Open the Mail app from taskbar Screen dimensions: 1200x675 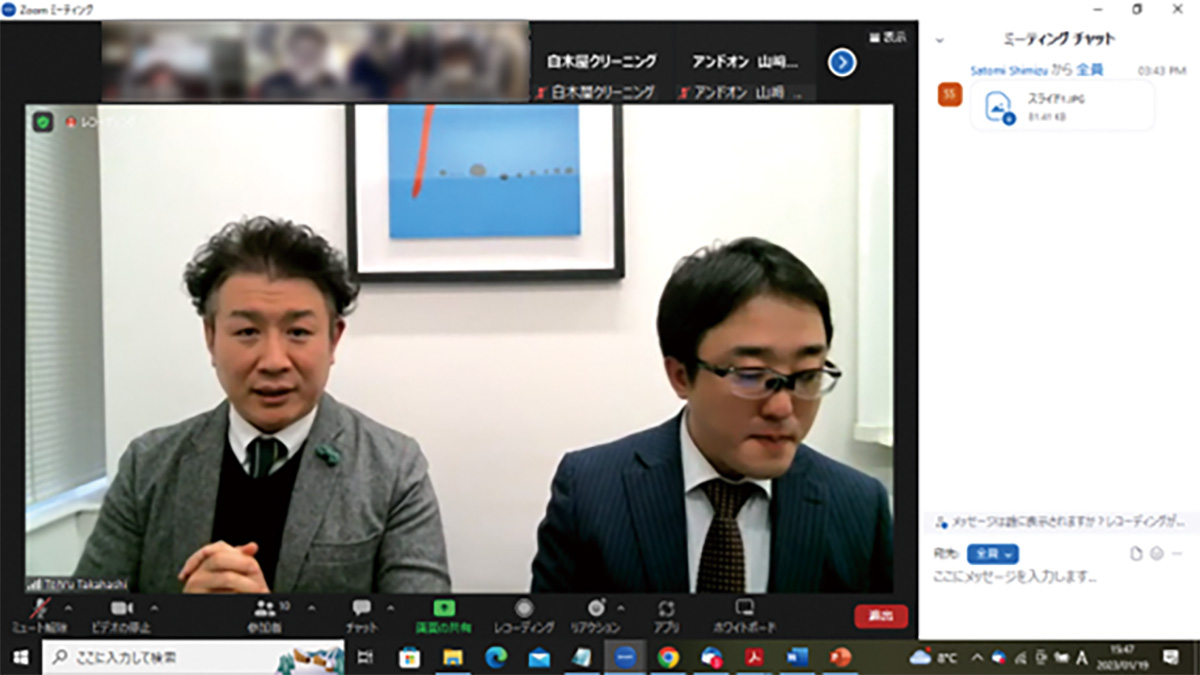tap(539, 657)
